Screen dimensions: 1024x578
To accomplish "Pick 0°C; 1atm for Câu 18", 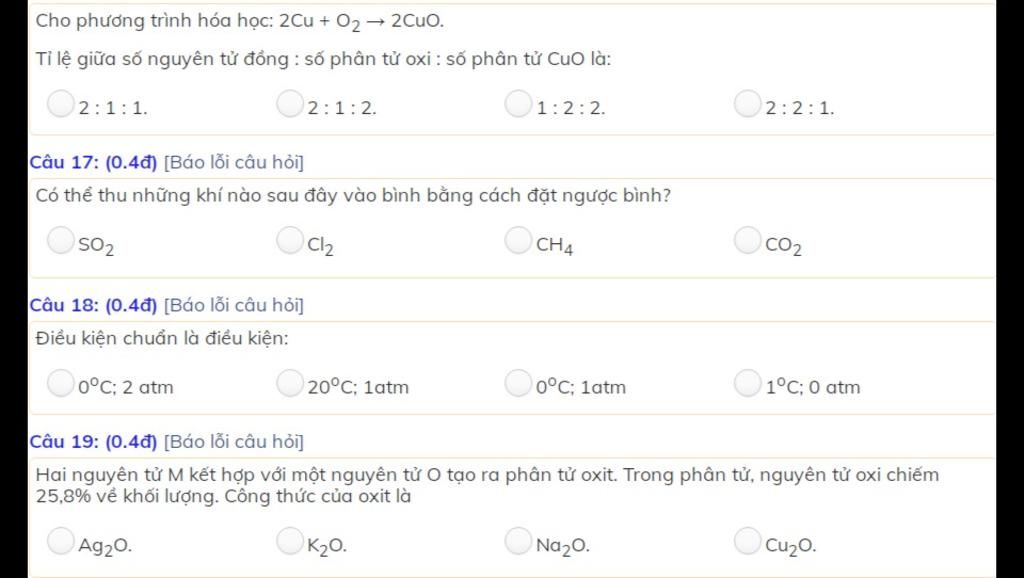I will point(518,383).
